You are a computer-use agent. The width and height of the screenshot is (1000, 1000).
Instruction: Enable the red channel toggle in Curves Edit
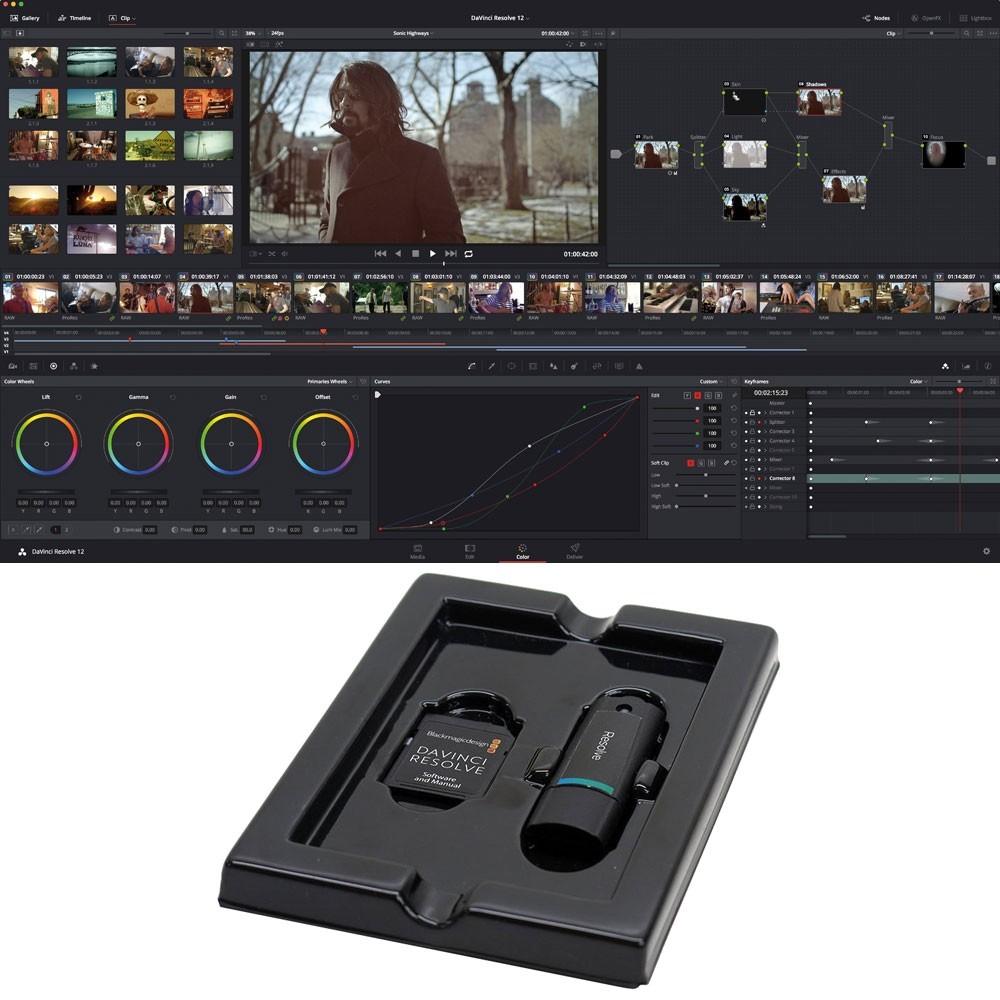[697, 395]
